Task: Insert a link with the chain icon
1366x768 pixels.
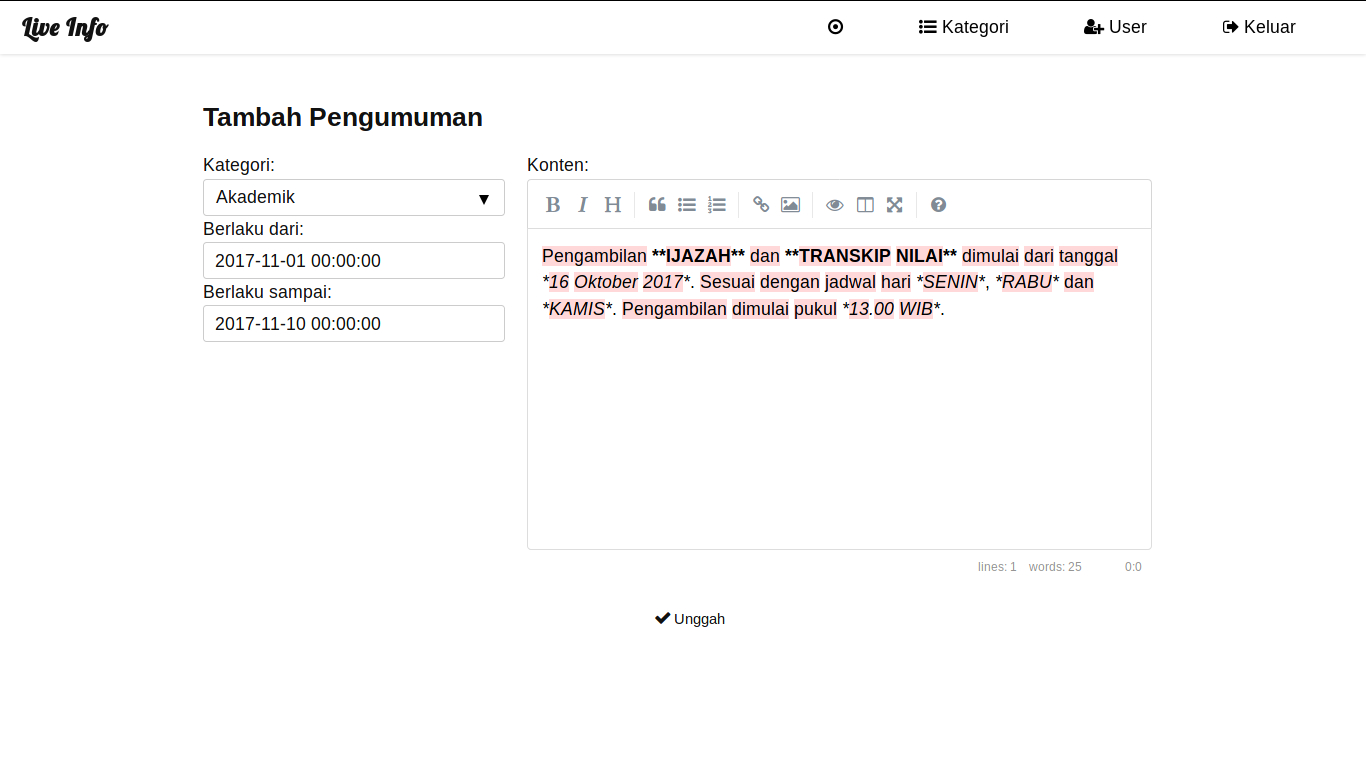Action: click(x=761, y=205)
